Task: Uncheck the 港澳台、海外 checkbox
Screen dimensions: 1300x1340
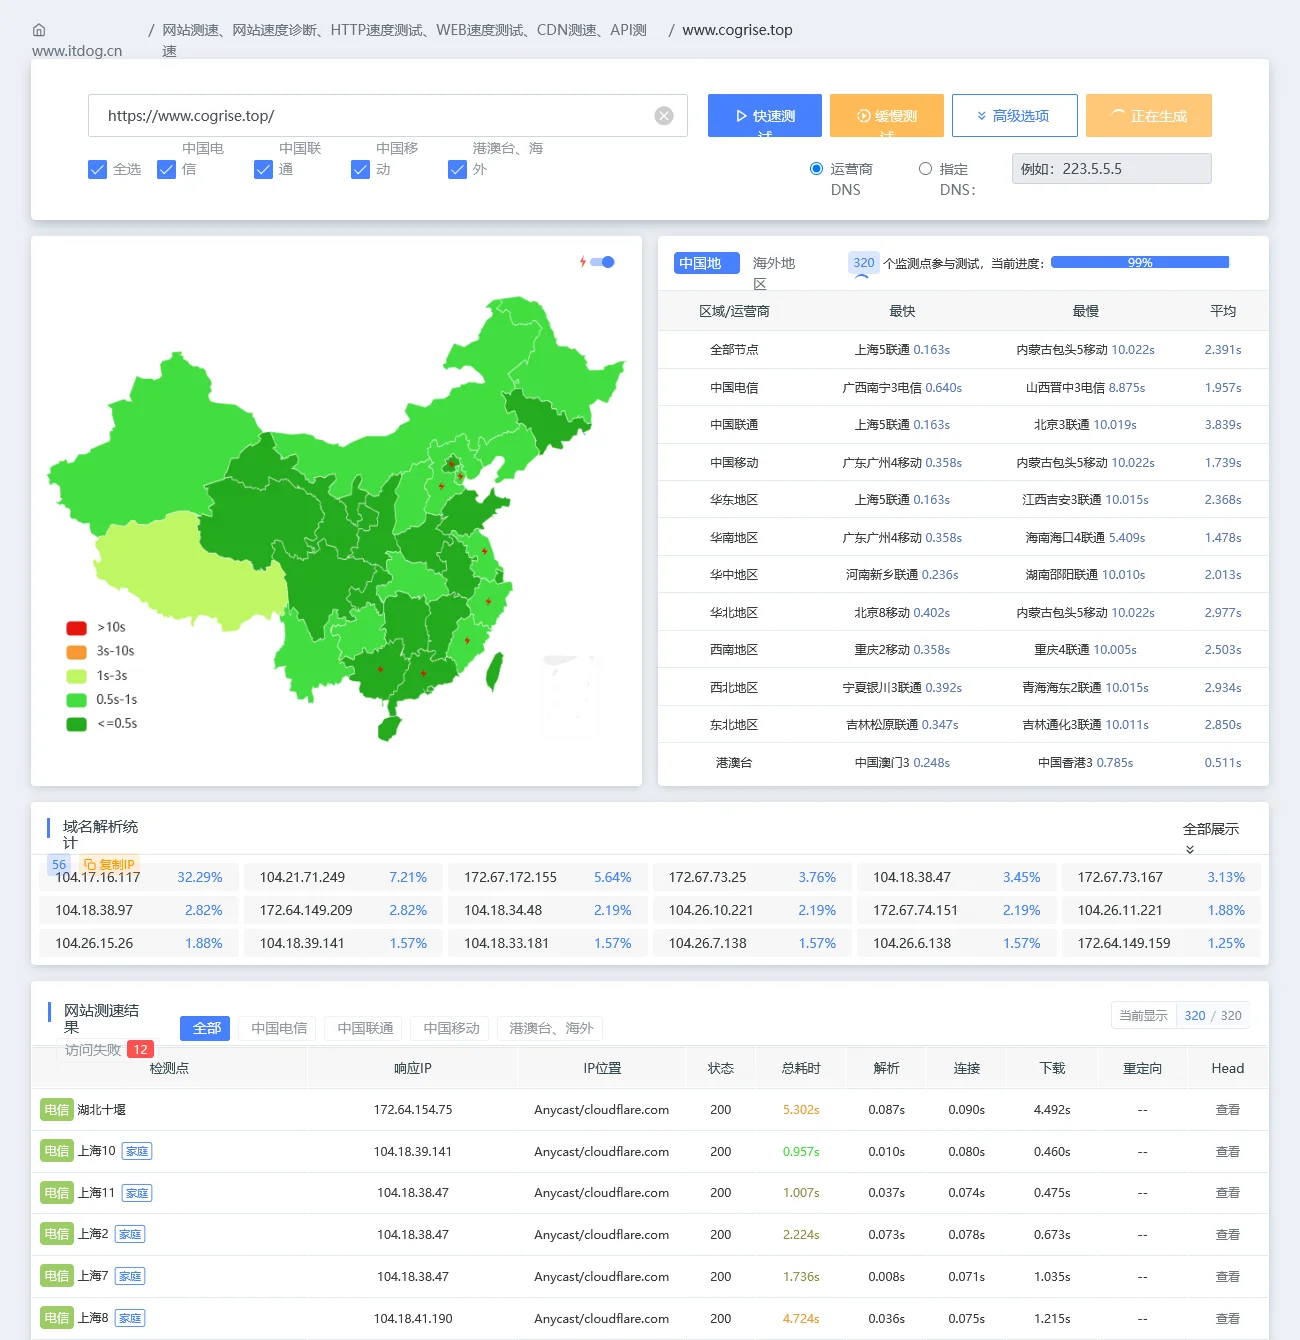Action: [x=457, y=169]
